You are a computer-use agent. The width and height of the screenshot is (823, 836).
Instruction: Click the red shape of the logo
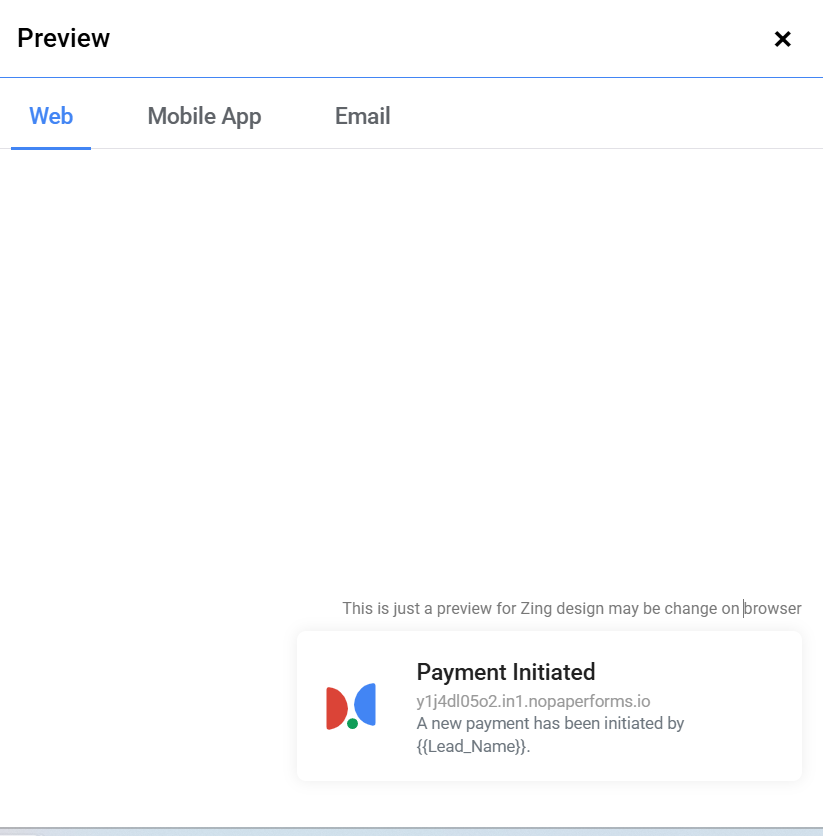[335, 707]
